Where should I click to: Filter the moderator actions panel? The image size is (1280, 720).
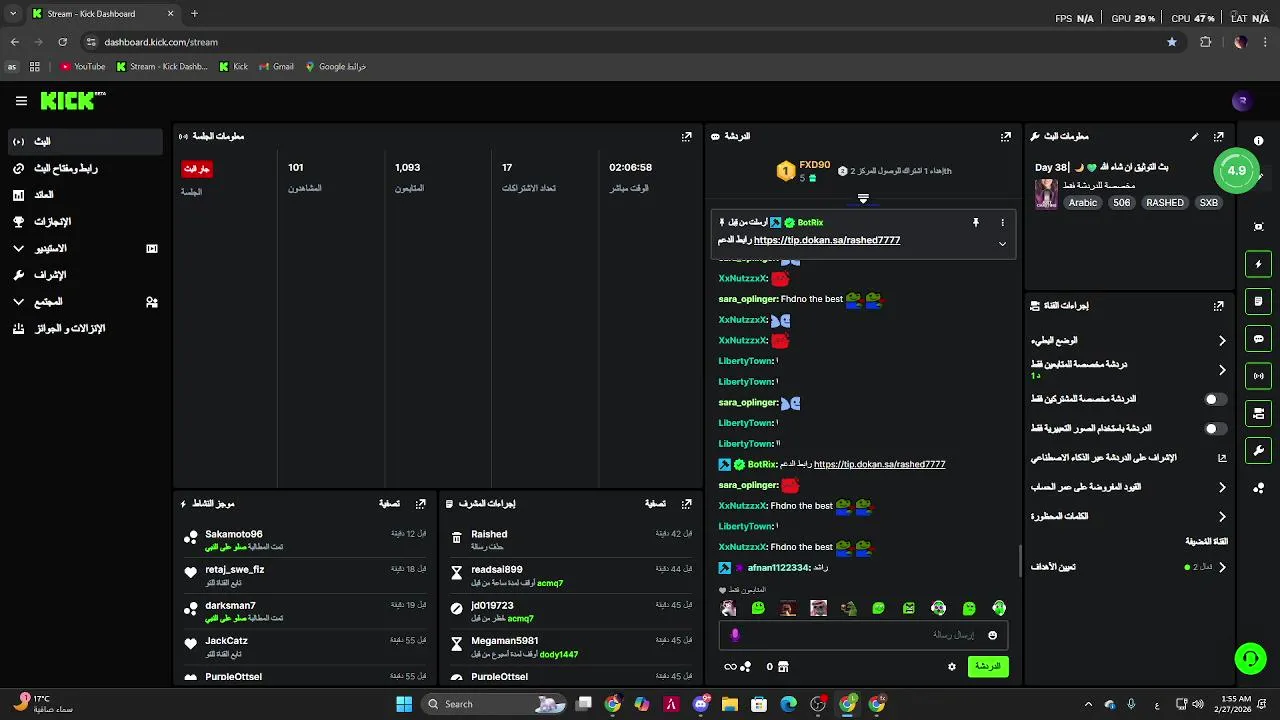[655, 504]
